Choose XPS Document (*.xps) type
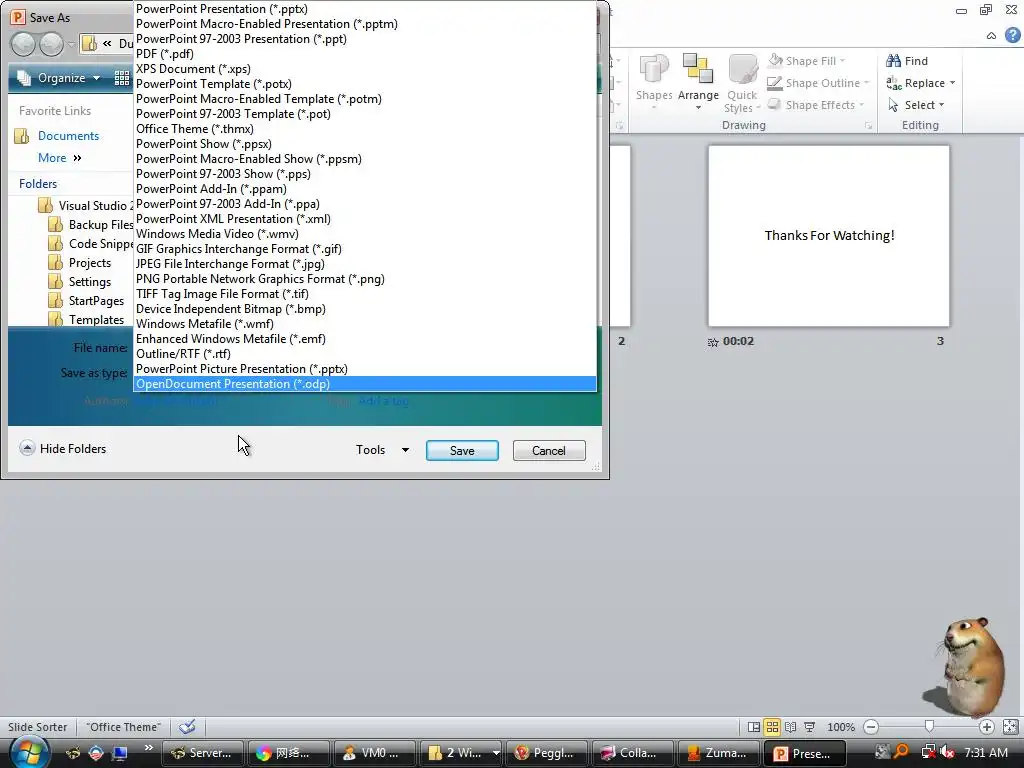 (365, 69)
